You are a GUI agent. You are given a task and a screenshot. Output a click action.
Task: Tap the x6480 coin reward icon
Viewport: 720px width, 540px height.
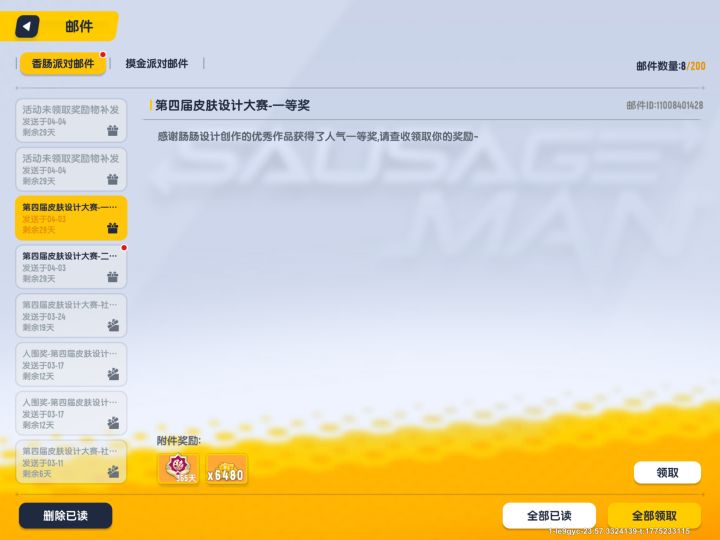point(226,469)
